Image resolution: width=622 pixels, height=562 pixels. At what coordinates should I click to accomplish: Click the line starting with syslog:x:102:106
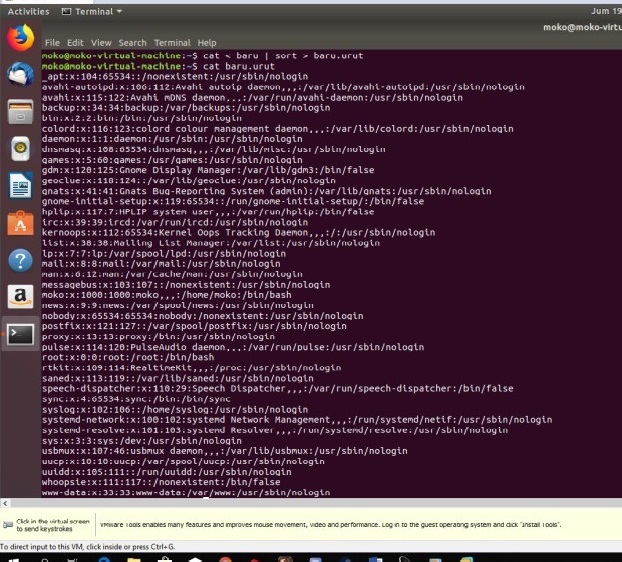pos(175,410)
